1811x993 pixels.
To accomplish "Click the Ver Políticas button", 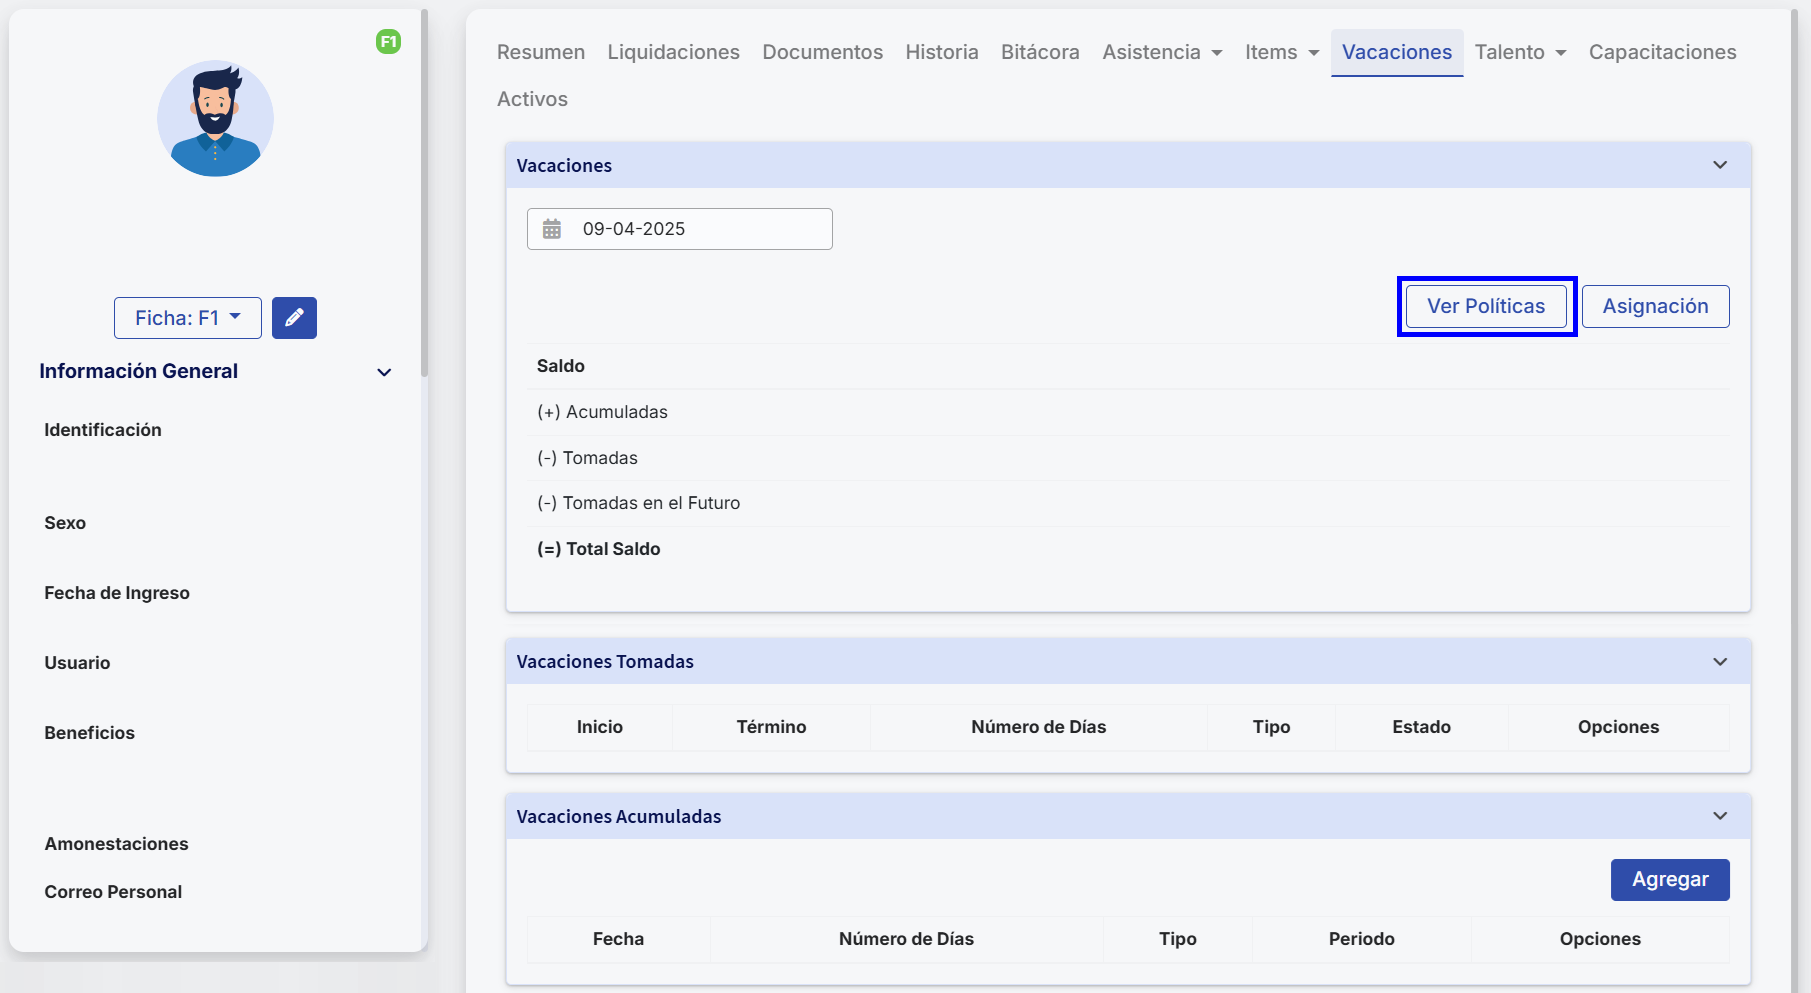I will (1486, 306).
